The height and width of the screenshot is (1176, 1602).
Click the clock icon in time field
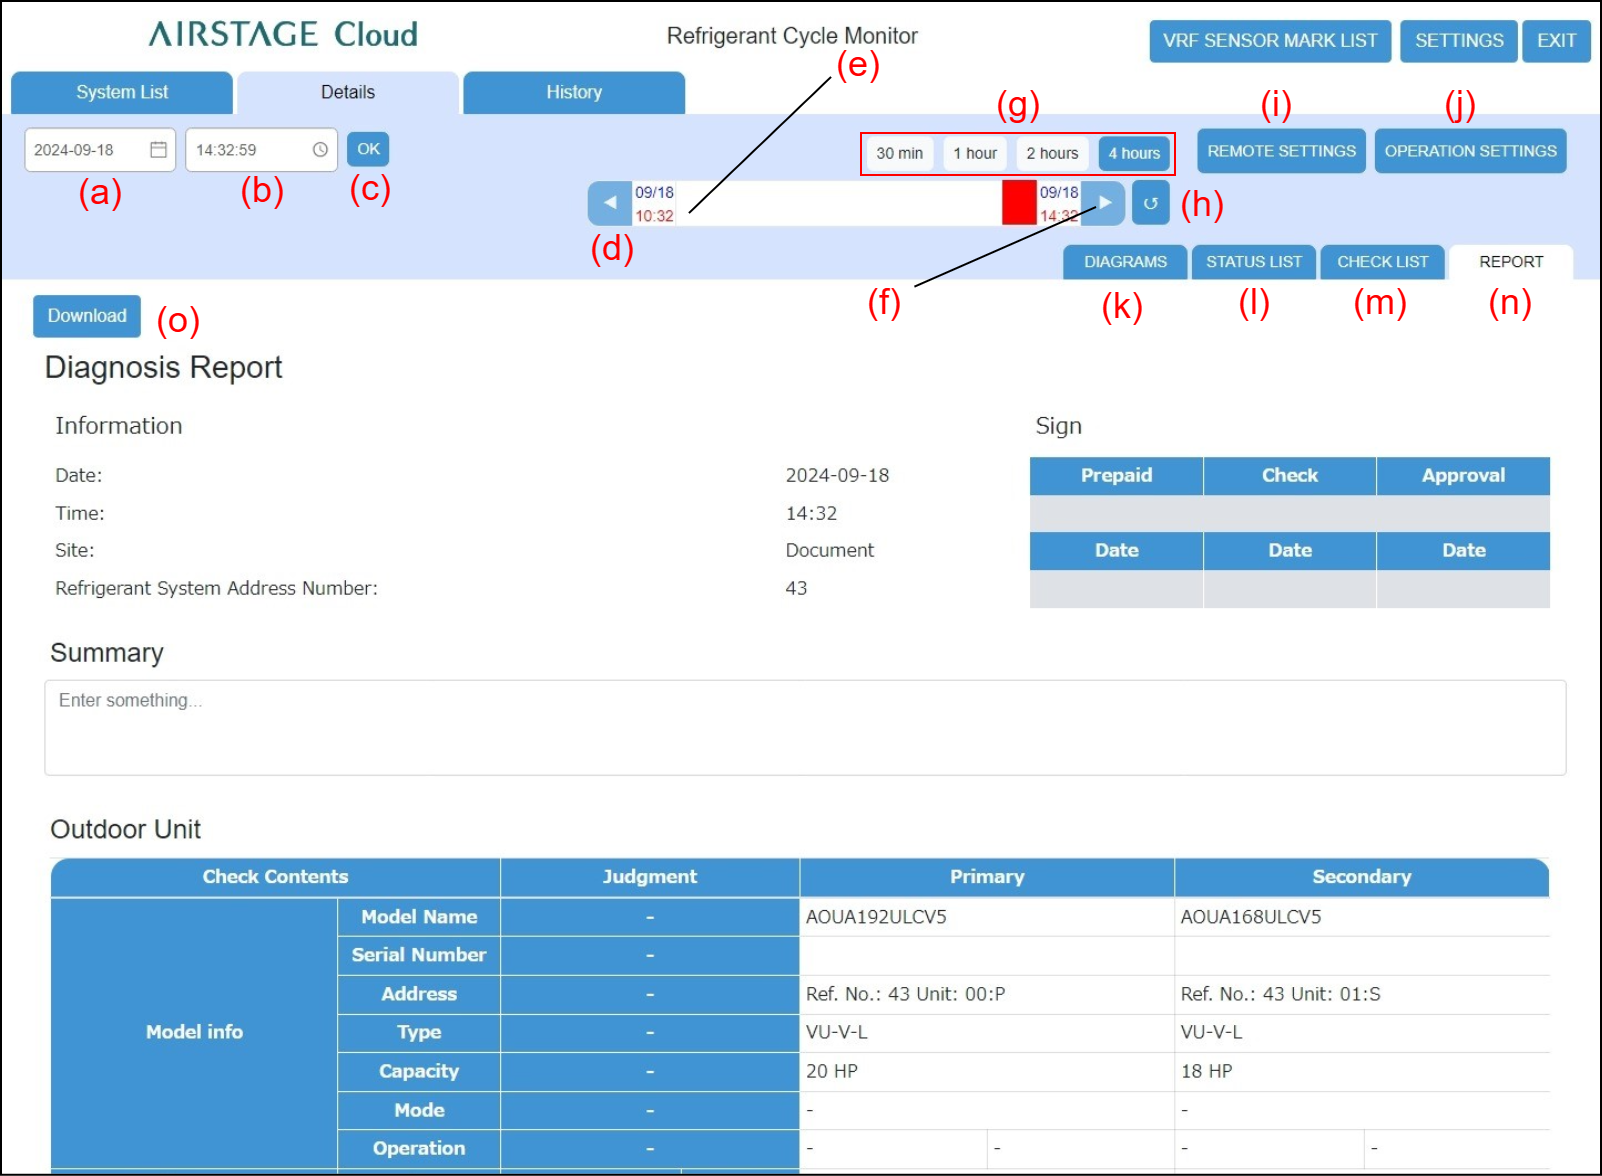[x=320, y=150]
